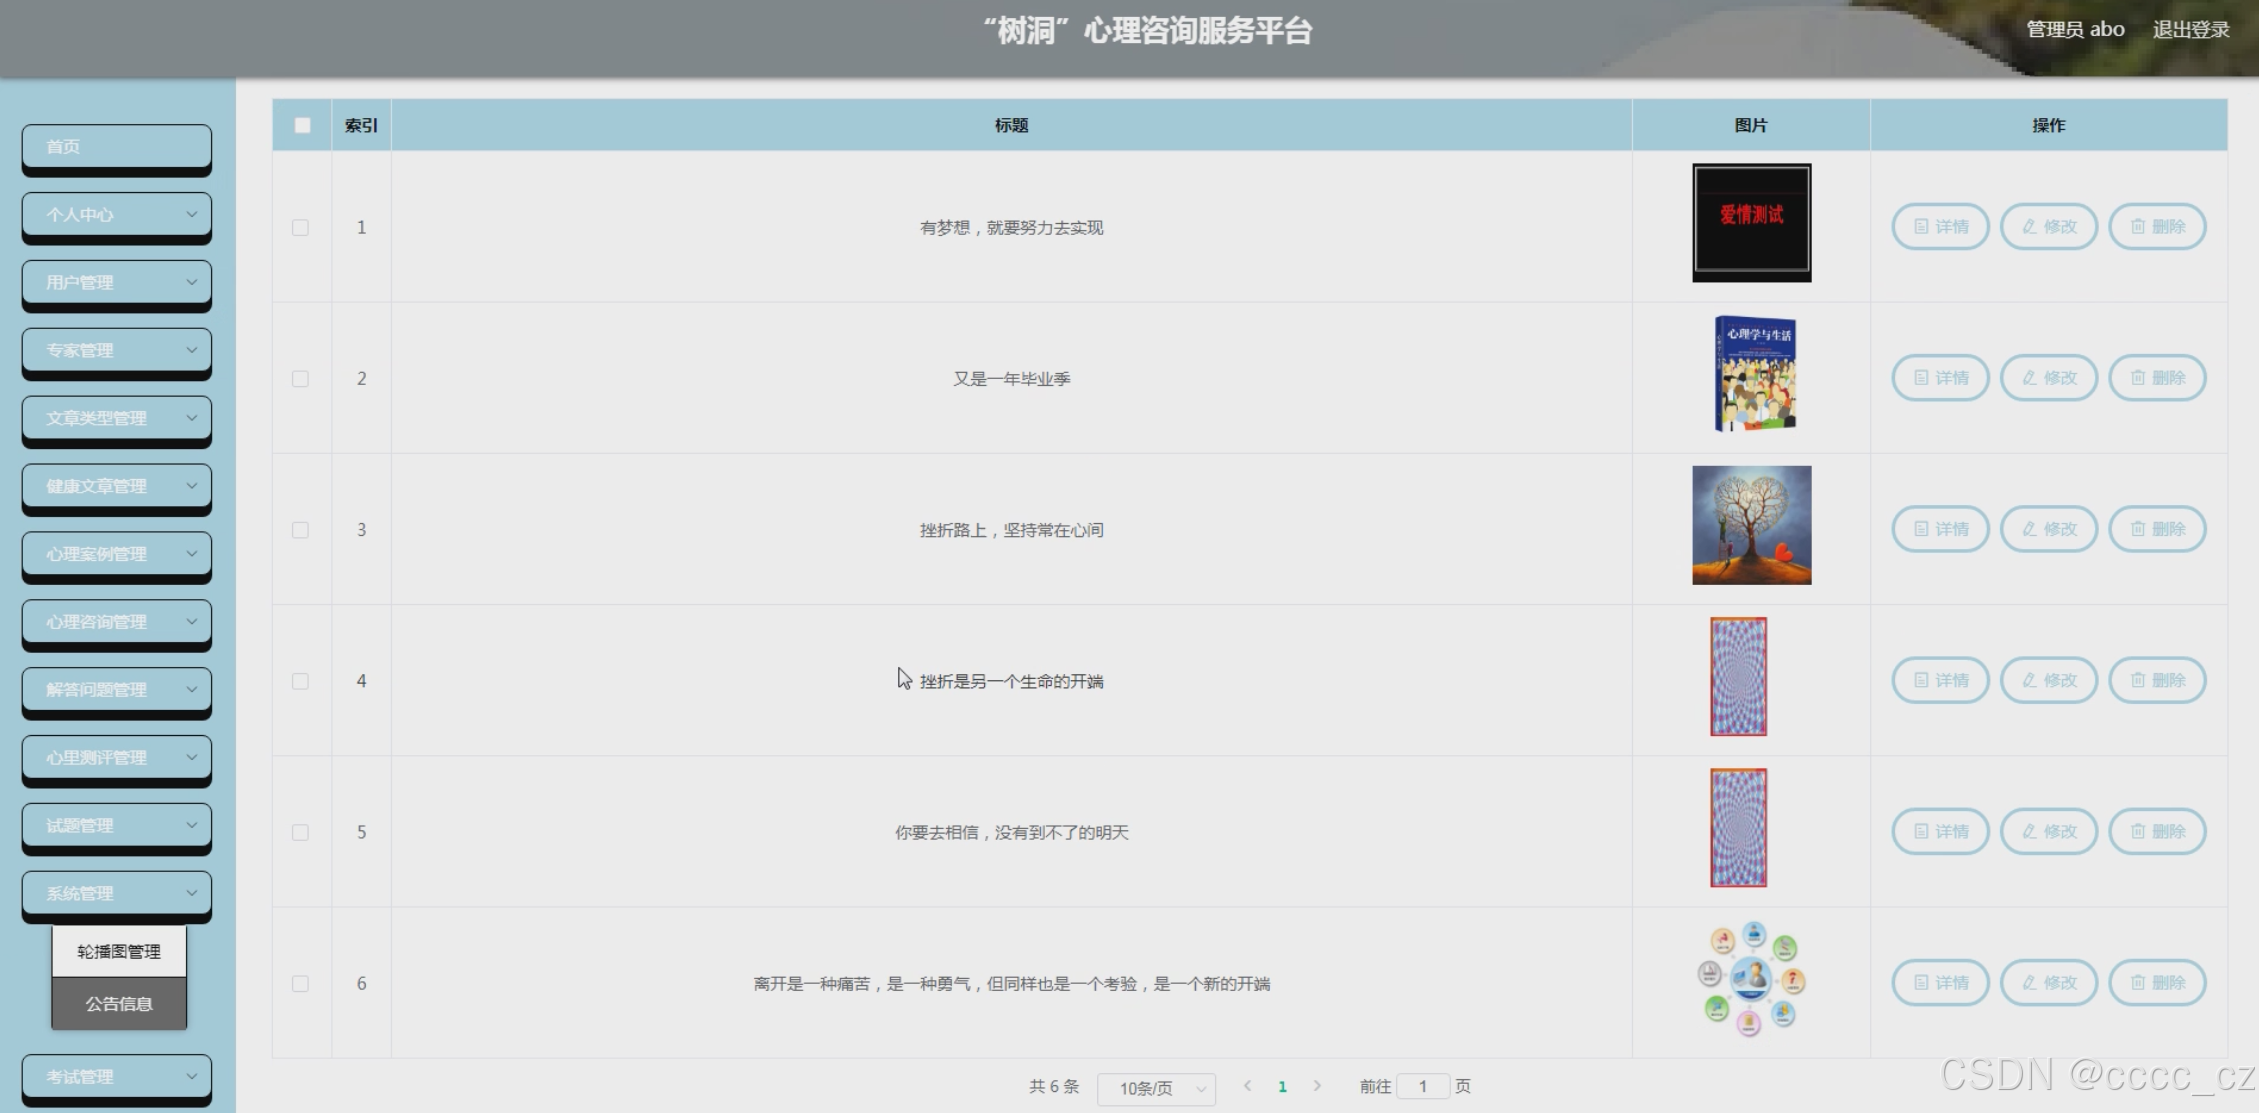The image size is (2259, 1113).
Task: Toggle the select-all checkbox in the table header
Action: pyautogui.click(x=302, y=125)
